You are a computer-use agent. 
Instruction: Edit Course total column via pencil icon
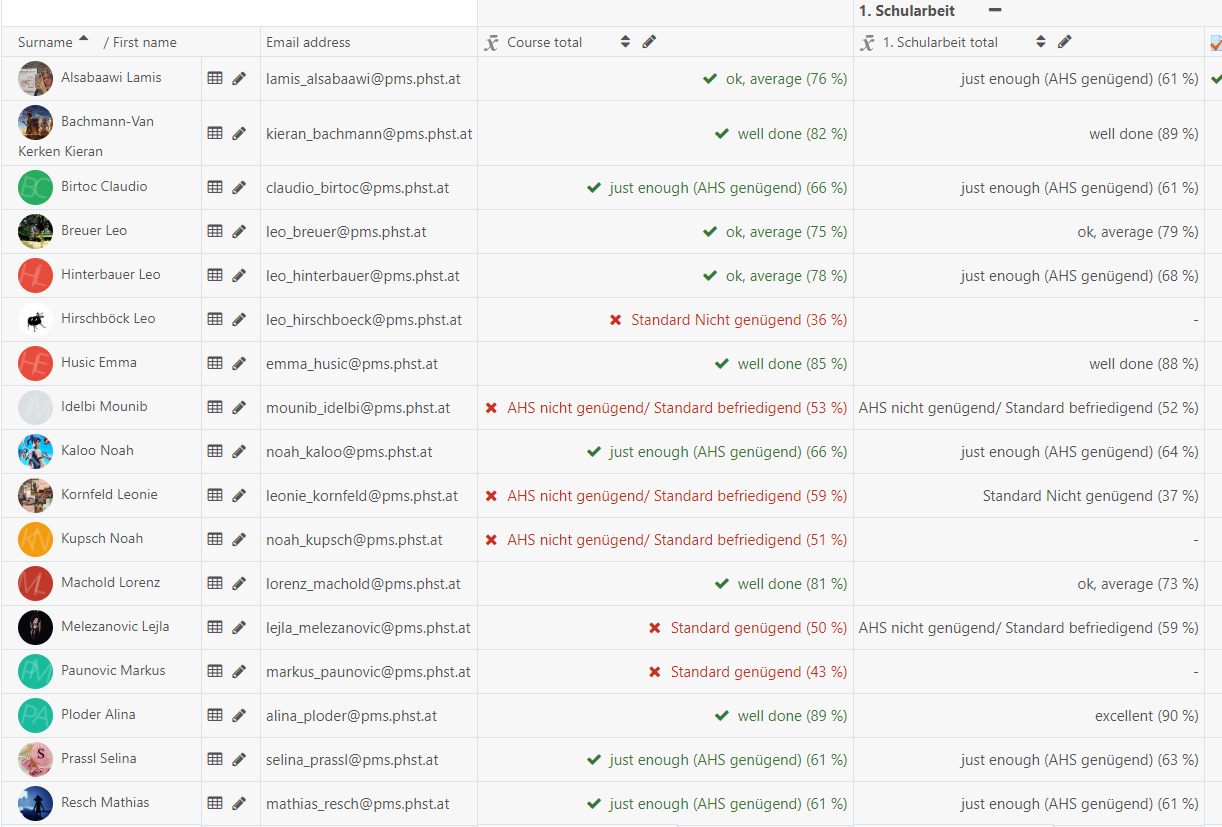point(649,42)
